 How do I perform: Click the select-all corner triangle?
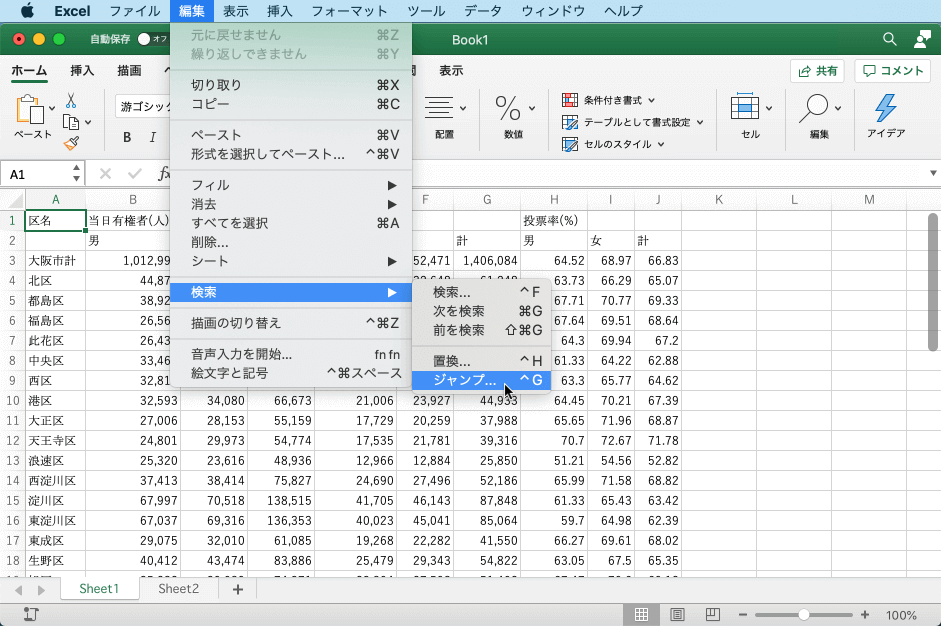pos(13,199)
